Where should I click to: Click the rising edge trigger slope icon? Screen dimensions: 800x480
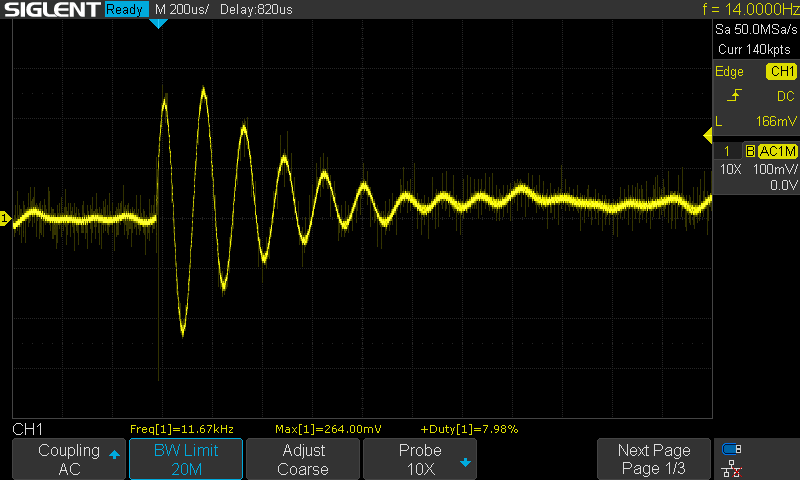pos(736,96)
